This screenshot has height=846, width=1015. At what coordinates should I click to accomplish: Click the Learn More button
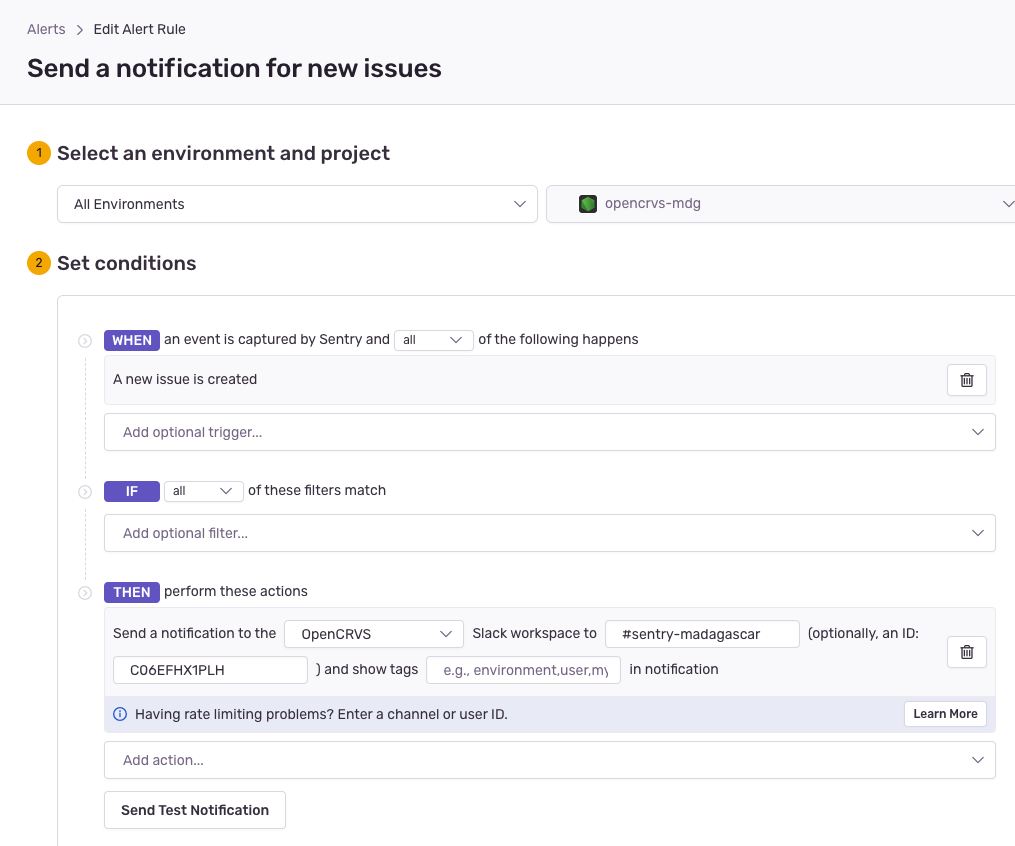coord(944,714)
